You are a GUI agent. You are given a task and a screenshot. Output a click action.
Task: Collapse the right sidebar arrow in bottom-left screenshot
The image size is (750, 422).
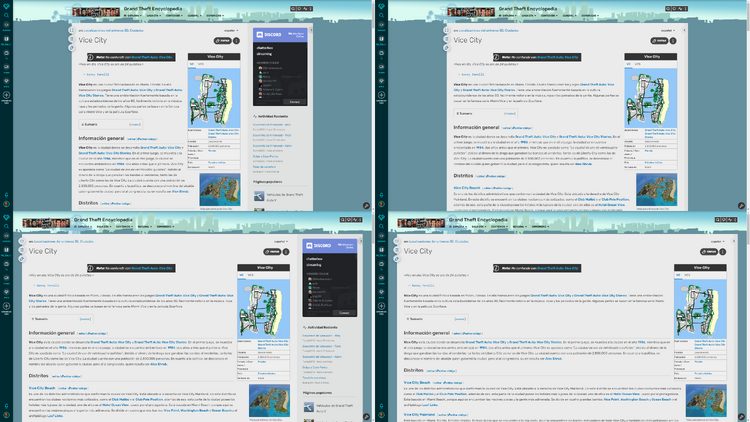click(360, 241)
